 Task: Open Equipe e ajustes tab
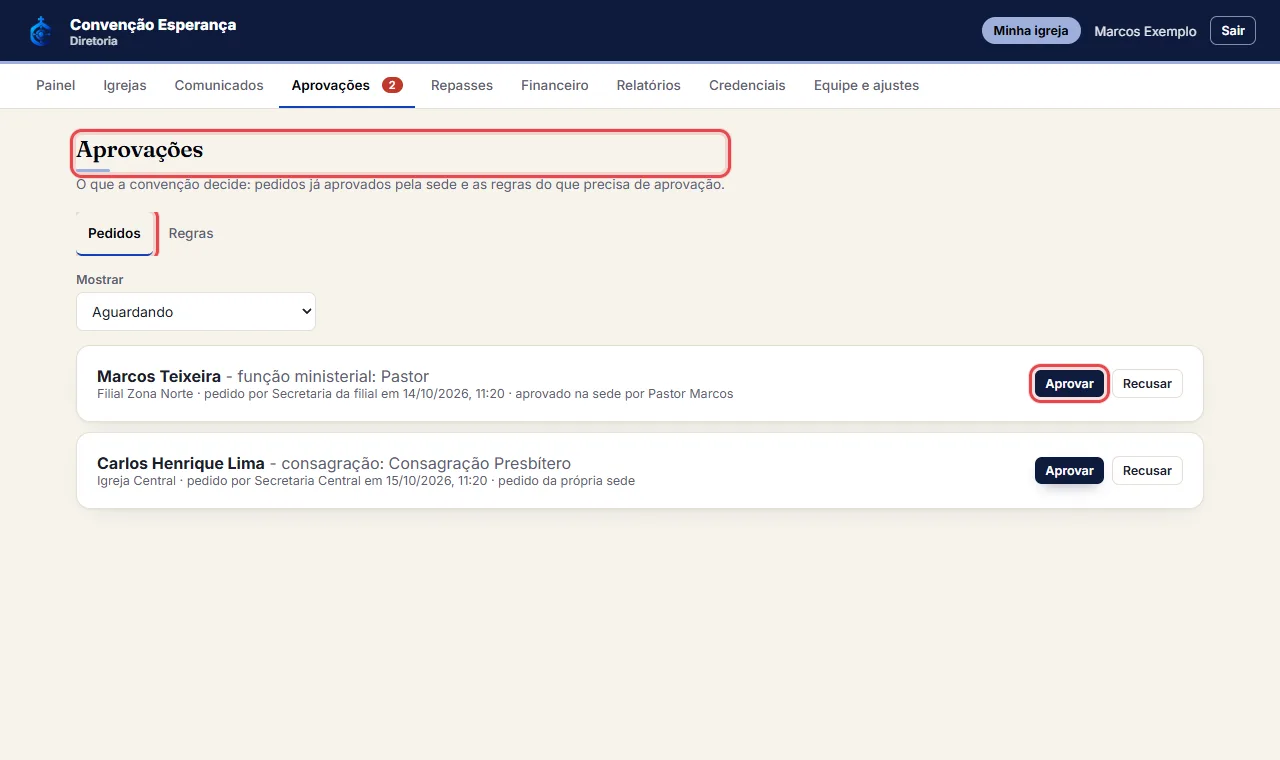tap(866, 85)
